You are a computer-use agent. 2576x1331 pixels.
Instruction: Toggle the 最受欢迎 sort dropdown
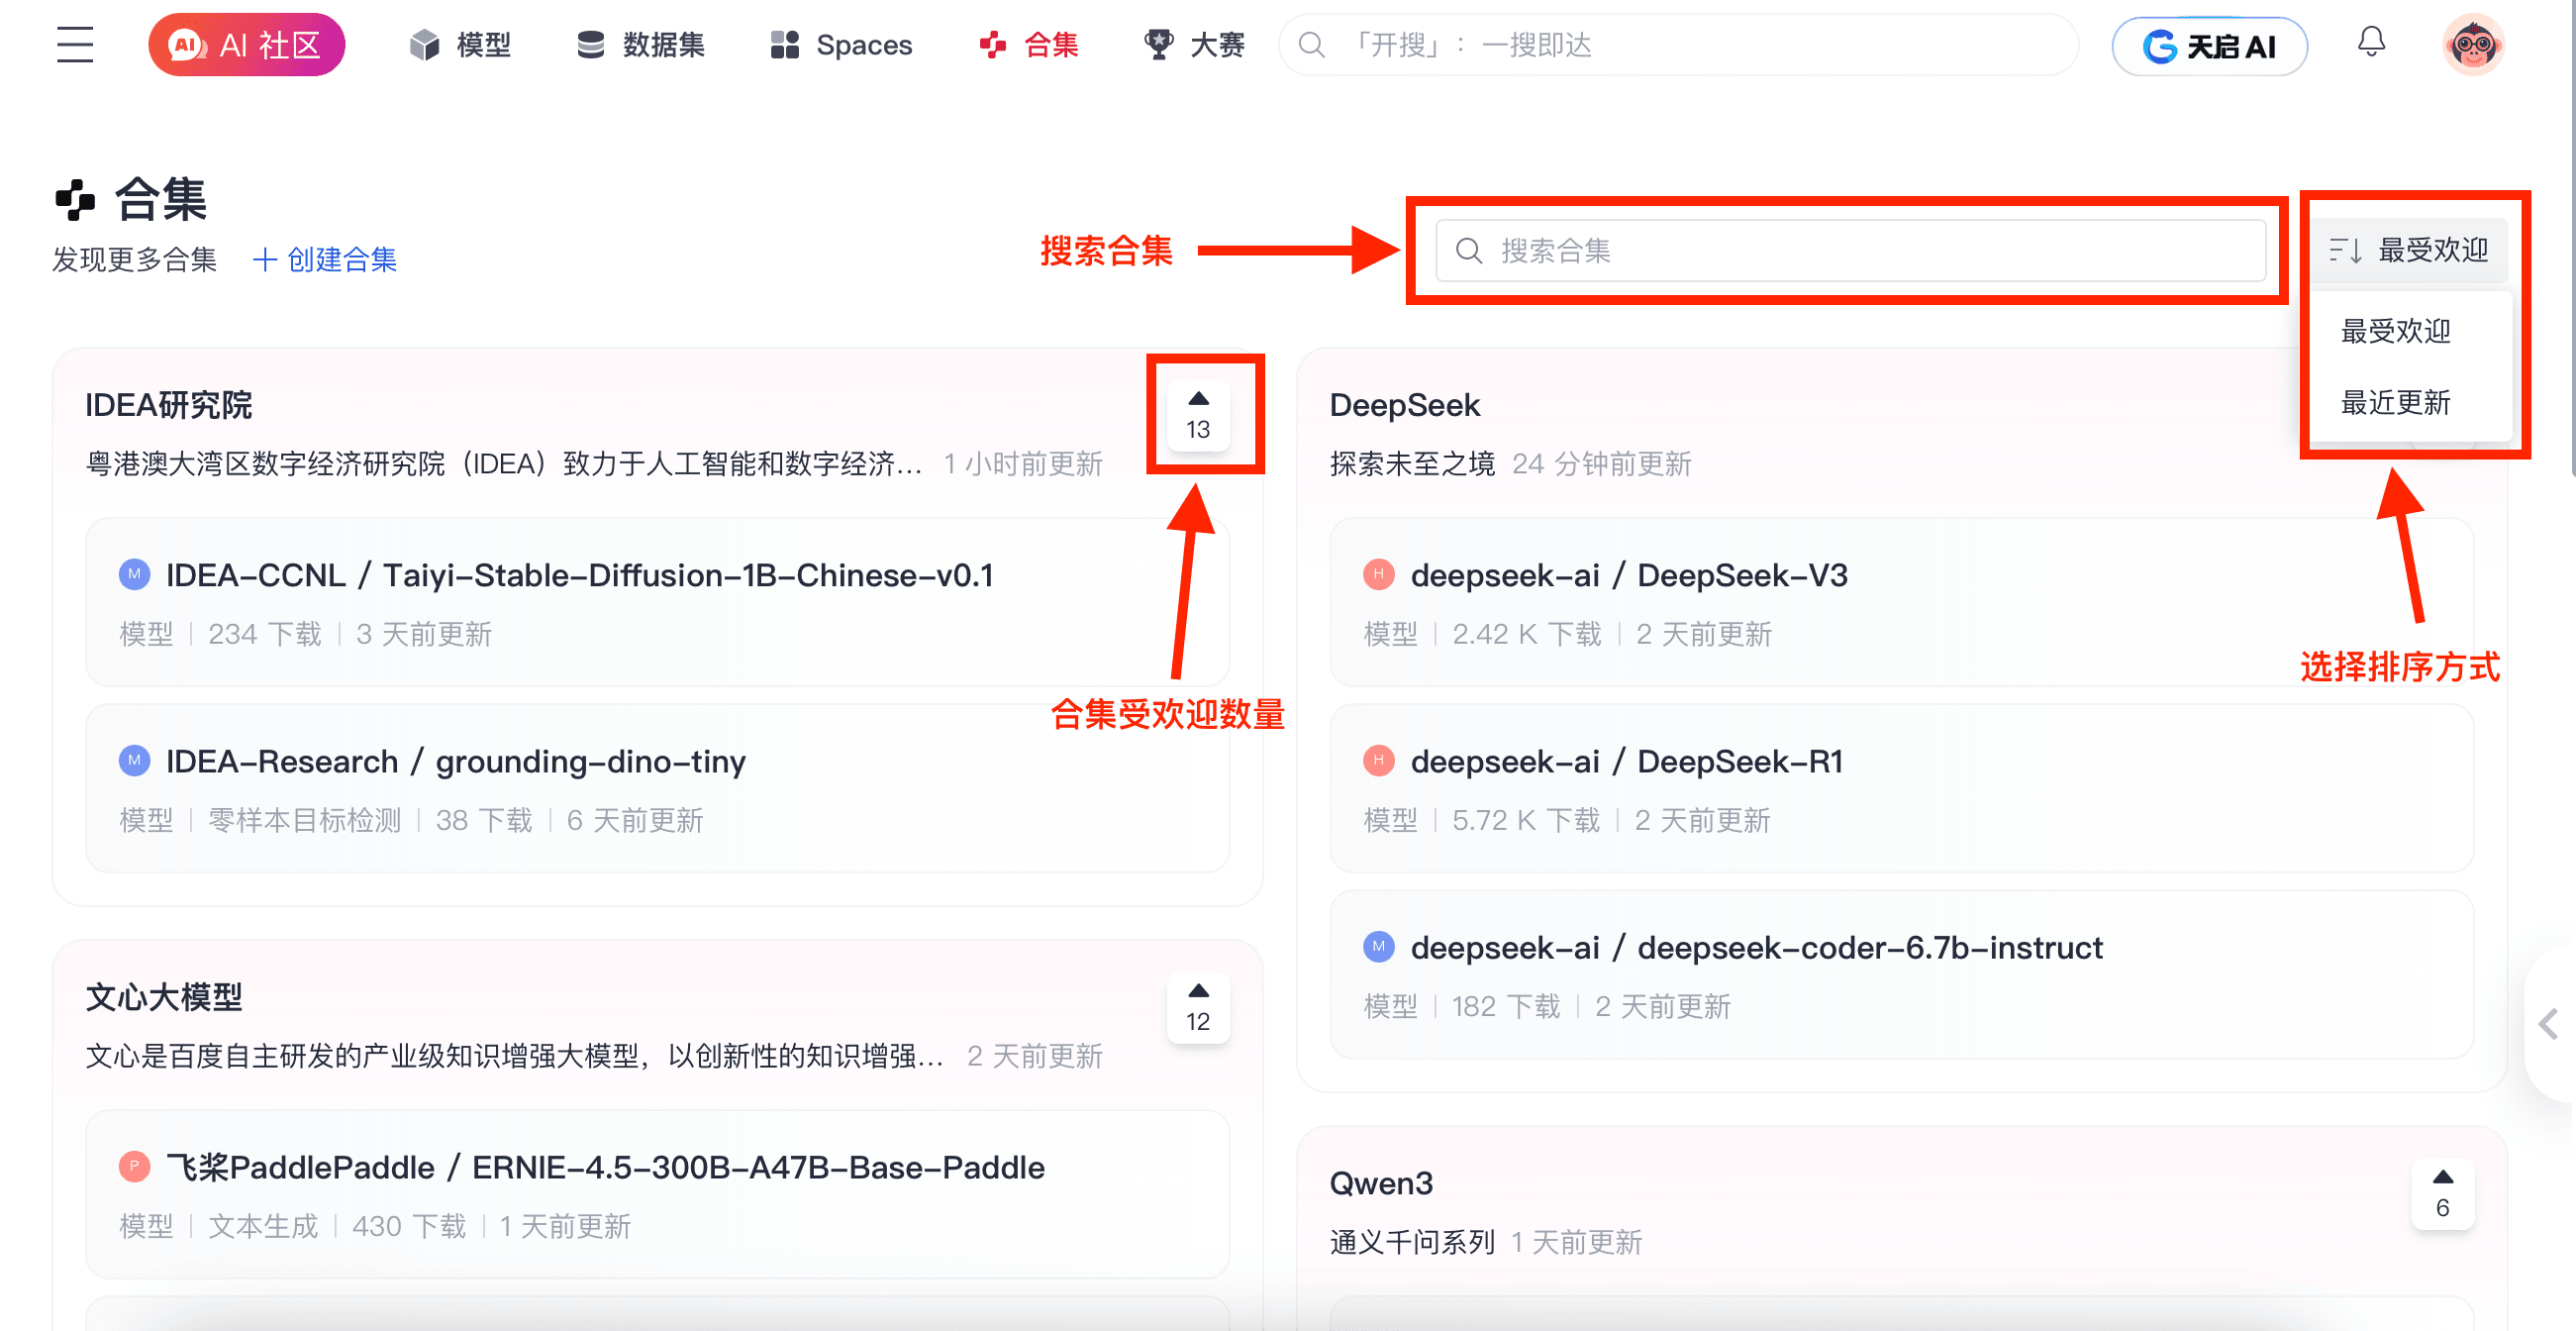point(2409,250)
